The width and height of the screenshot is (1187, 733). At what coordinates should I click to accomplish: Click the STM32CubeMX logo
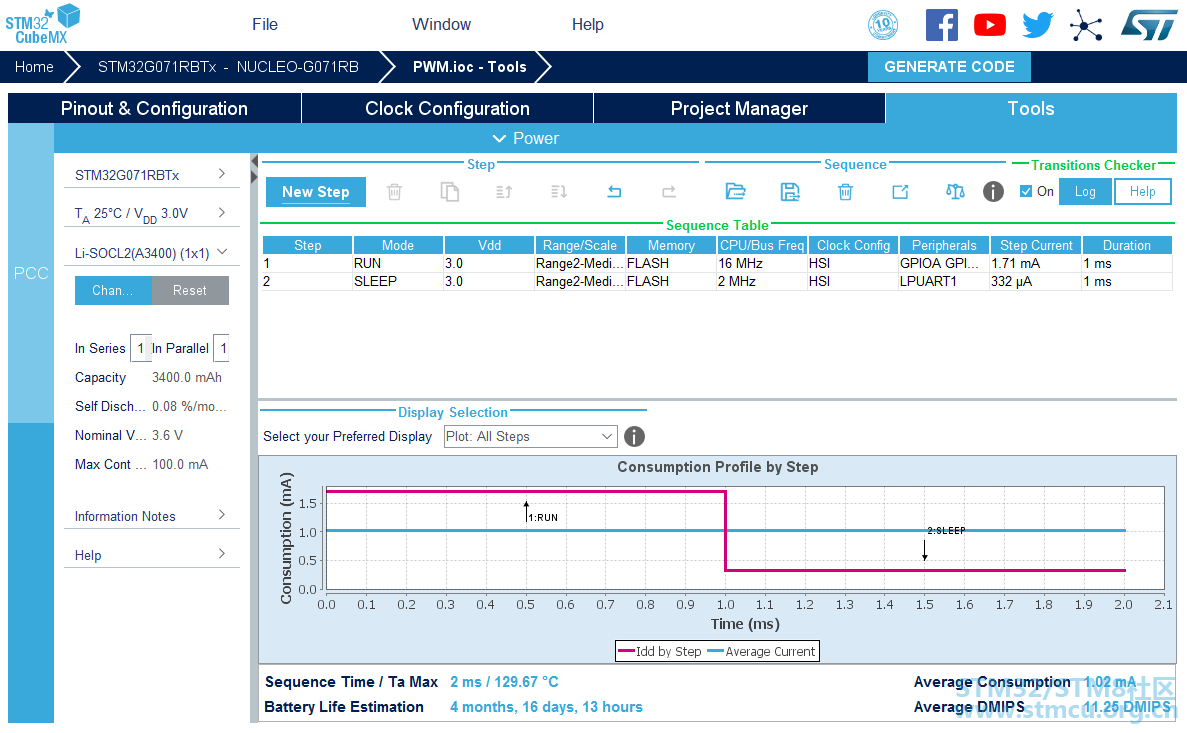42,24
